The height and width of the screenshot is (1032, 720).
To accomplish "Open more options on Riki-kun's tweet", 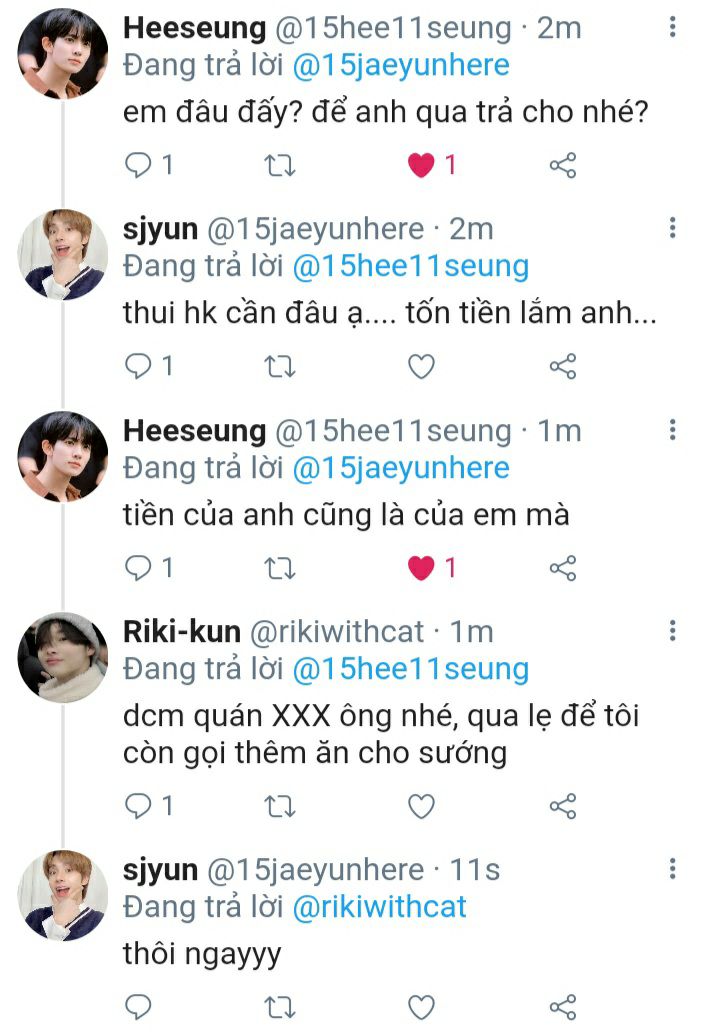I will [672, 631].
